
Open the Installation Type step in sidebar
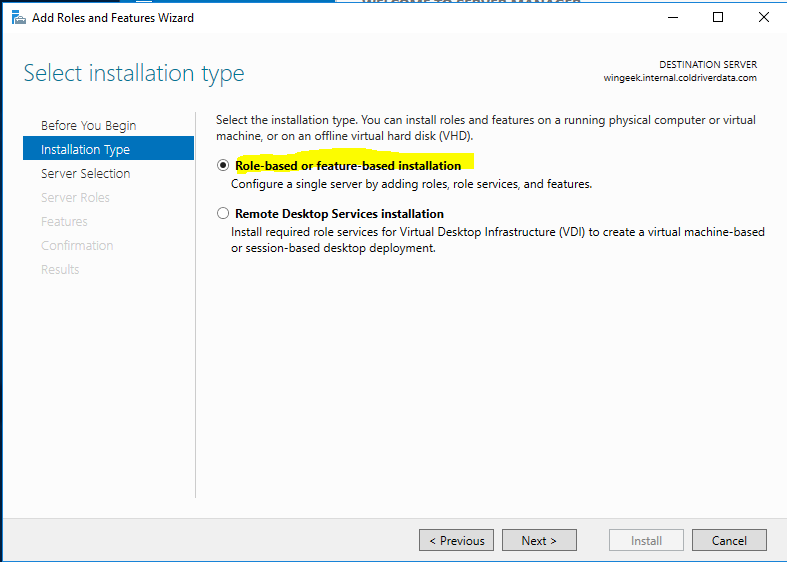[x=85, y=149]
